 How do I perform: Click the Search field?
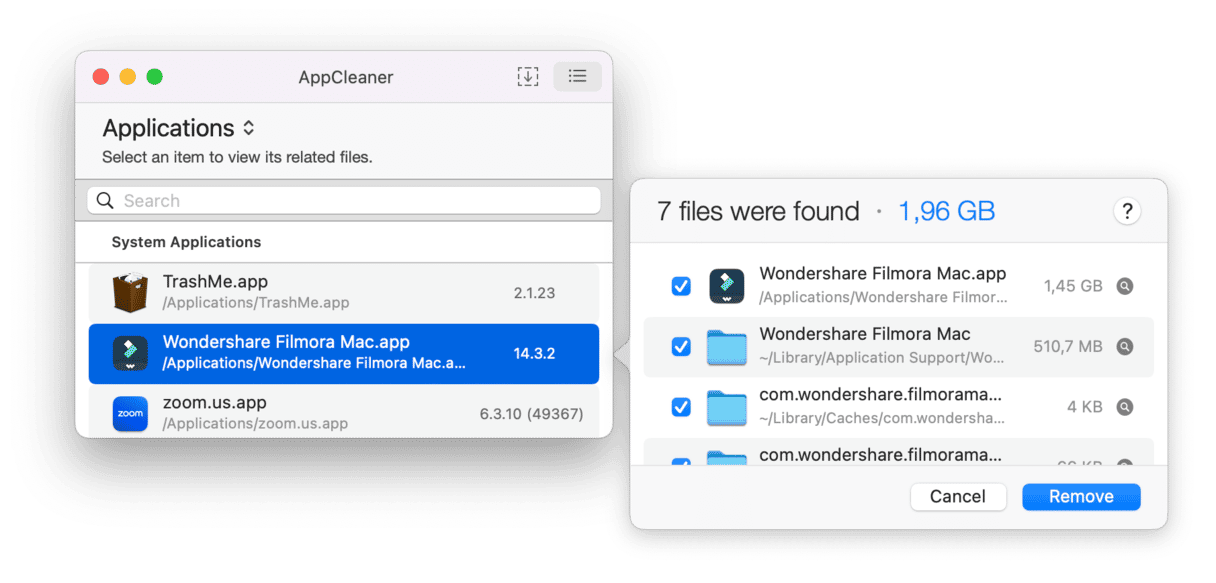click(344, 201)
